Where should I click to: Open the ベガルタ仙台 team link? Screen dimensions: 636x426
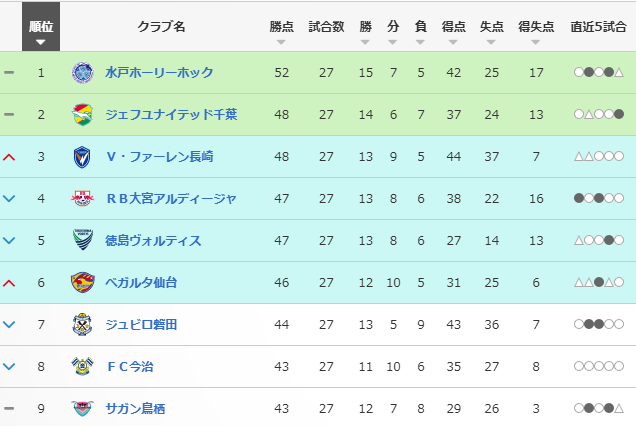141,283
